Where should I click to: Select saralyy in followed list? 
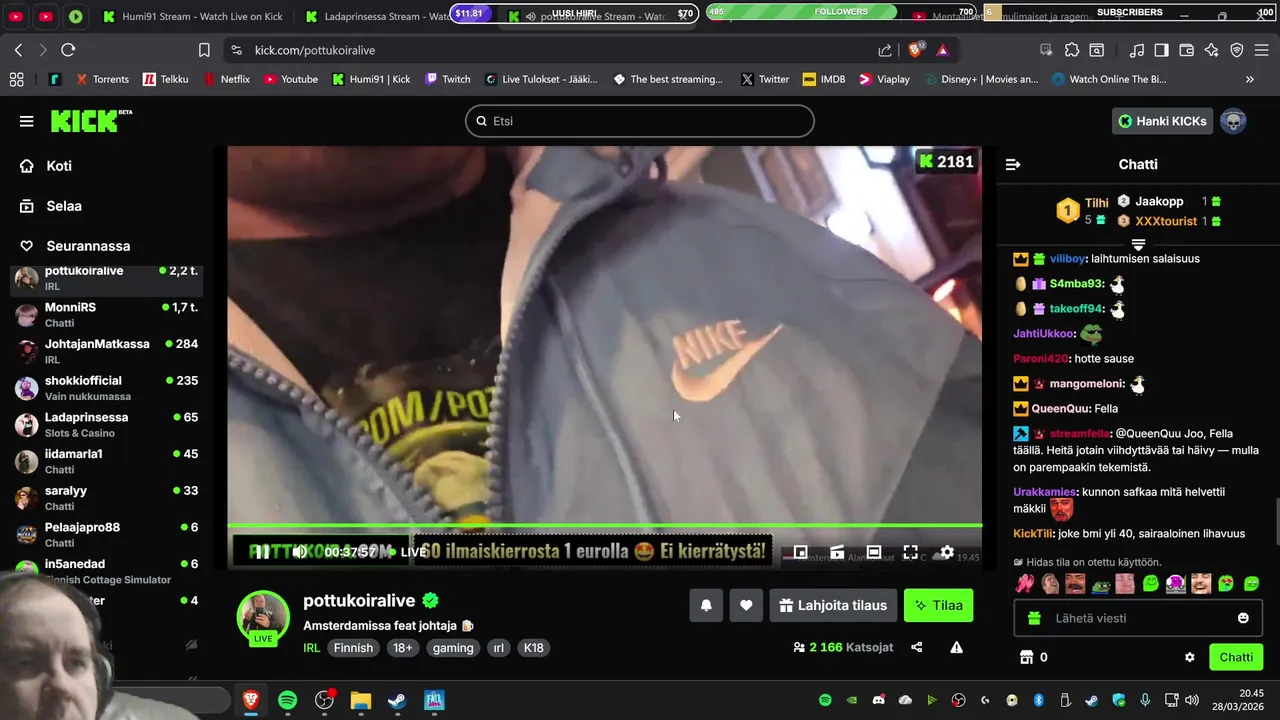[107, 498]
